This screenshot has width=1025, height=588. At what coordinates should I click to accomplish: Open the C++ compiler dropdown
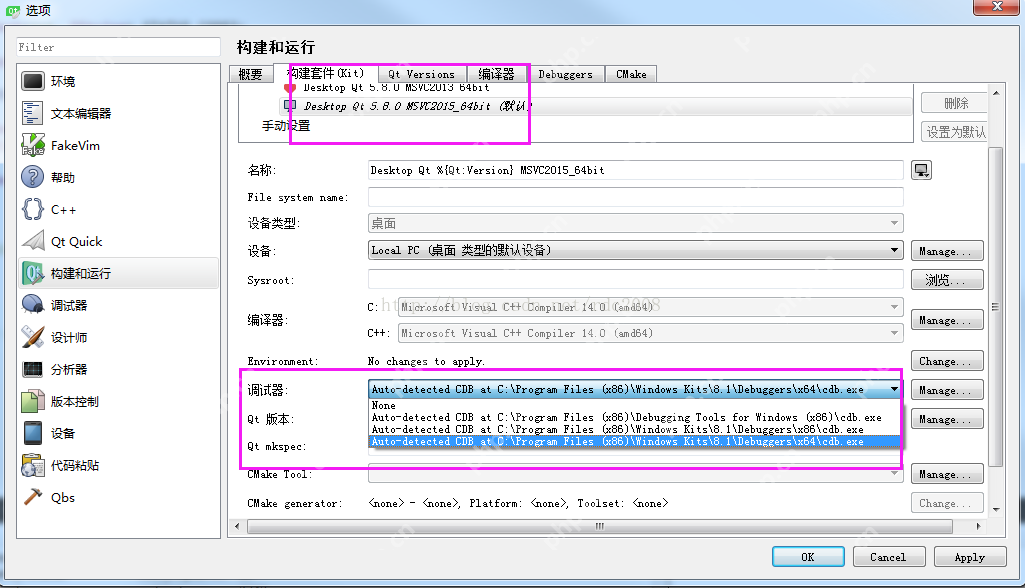650,334
